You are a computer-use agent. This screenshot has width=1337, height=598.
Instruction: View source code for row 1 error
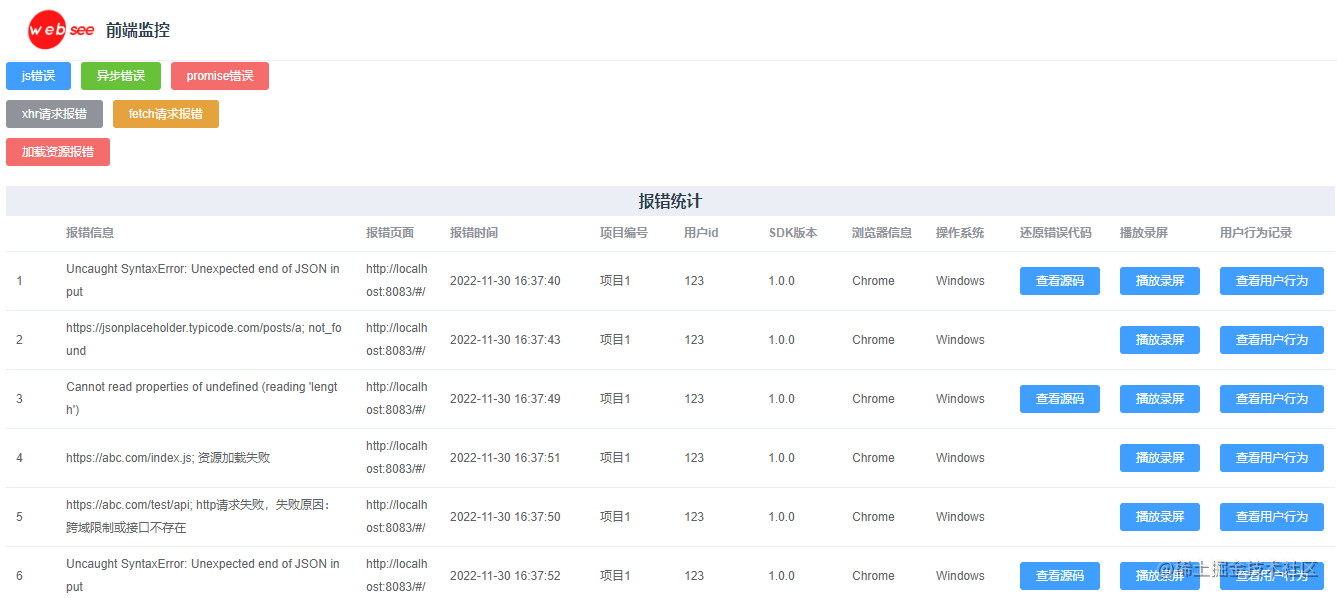point(1060,281)
